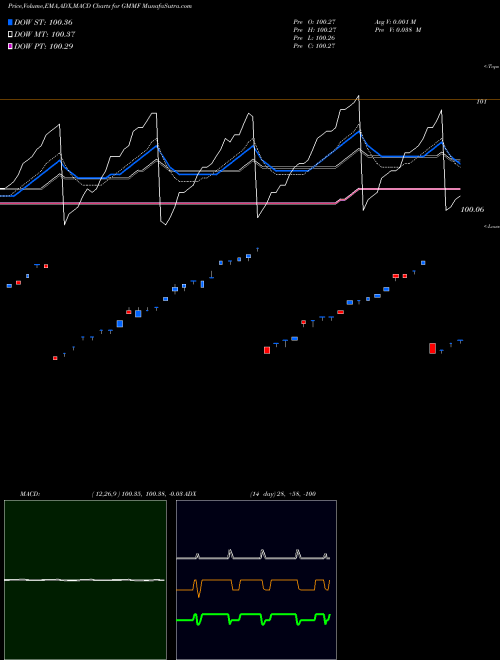The image size is (500, 660).
Task: Select the 'DOW ST: 100.36' legend text
Action: click(43, 22)
